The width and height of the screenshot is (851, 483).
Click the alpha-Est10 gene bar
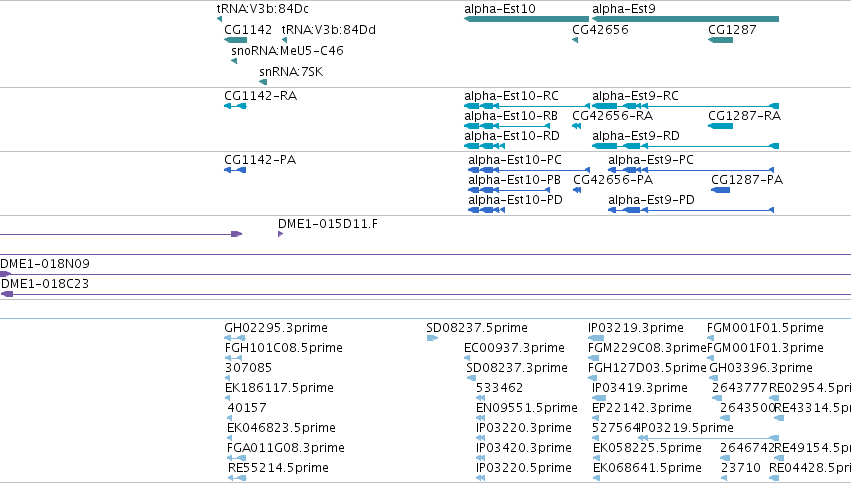coord(526,19)
